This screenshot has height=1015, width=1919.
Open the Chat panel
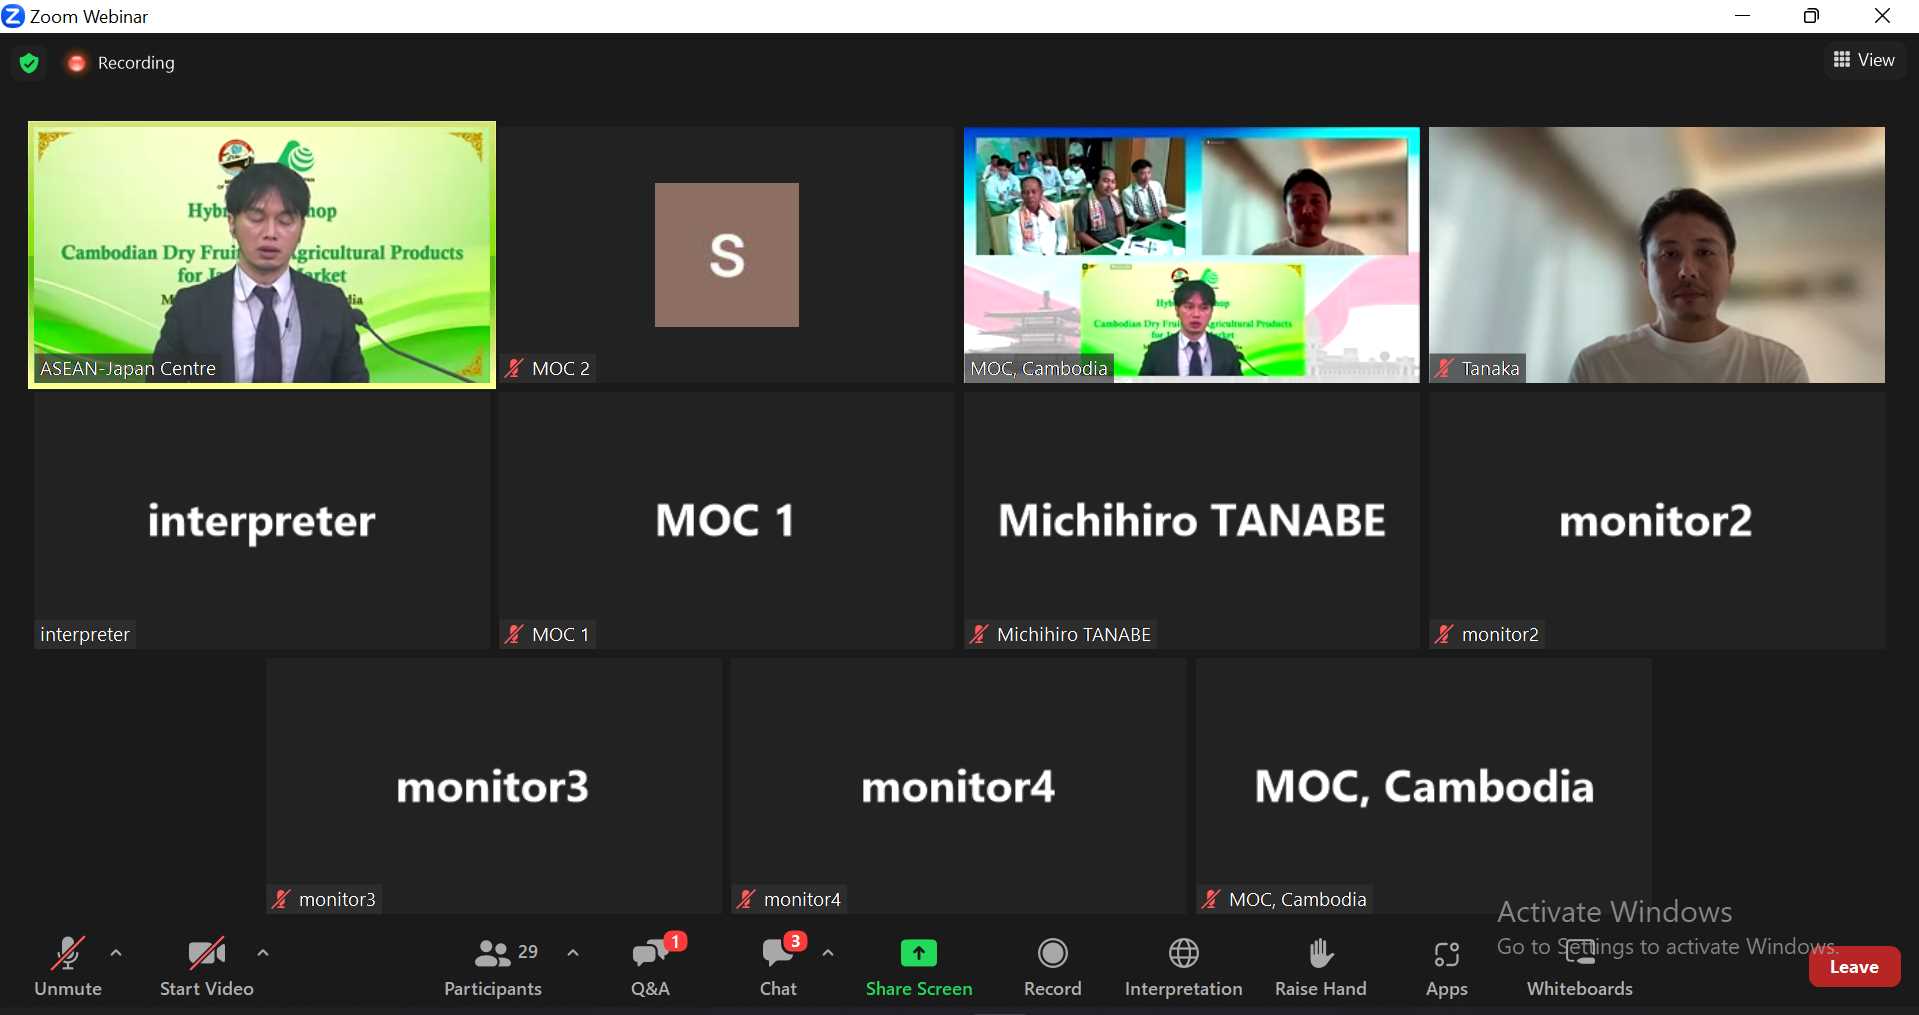(x=778, y=966)
